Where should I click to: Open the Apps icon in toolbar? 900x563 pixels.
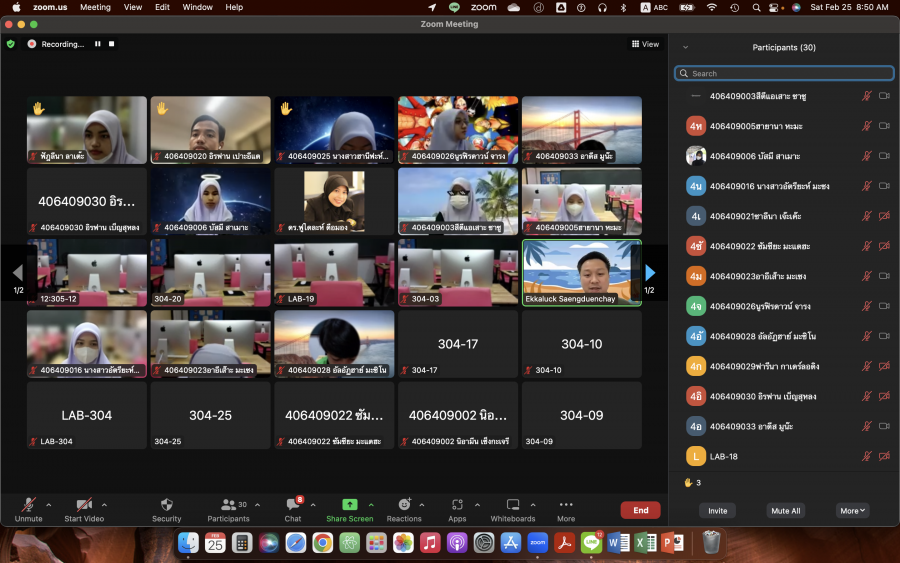pyautogui.click(x=457, y=505)
